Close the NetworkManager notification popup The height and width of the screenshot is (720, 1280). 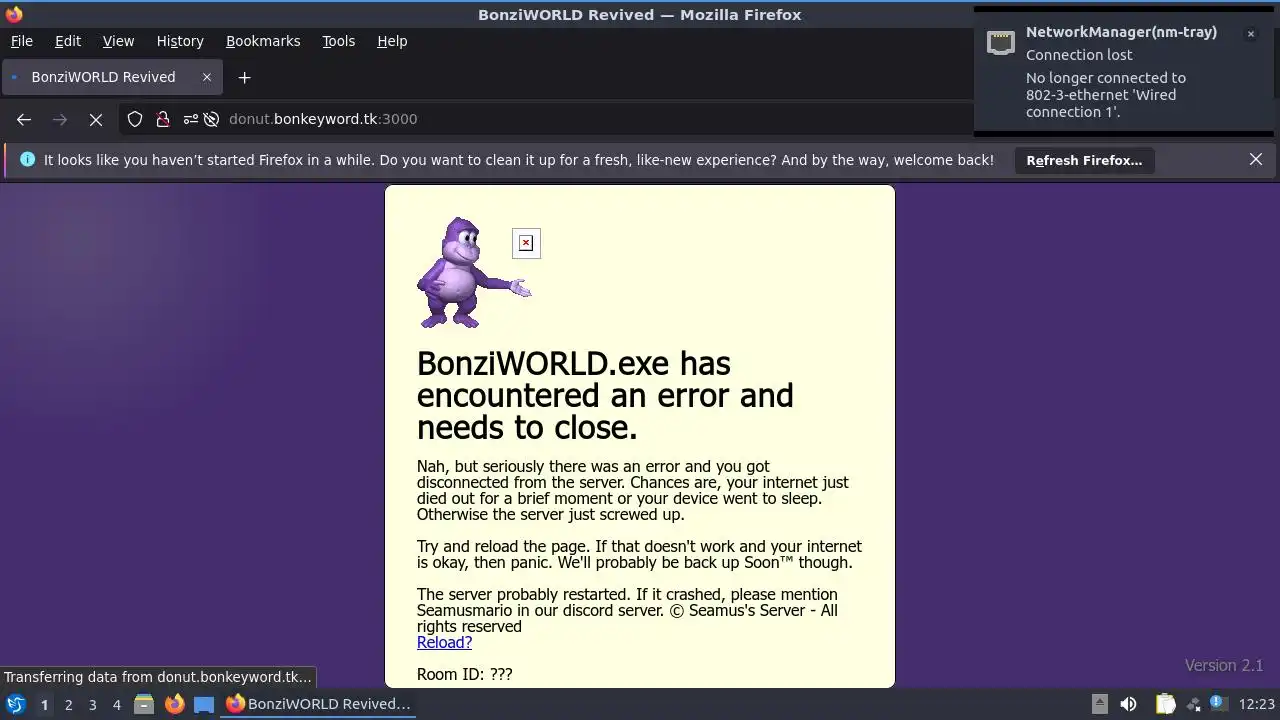point(1250,34)
